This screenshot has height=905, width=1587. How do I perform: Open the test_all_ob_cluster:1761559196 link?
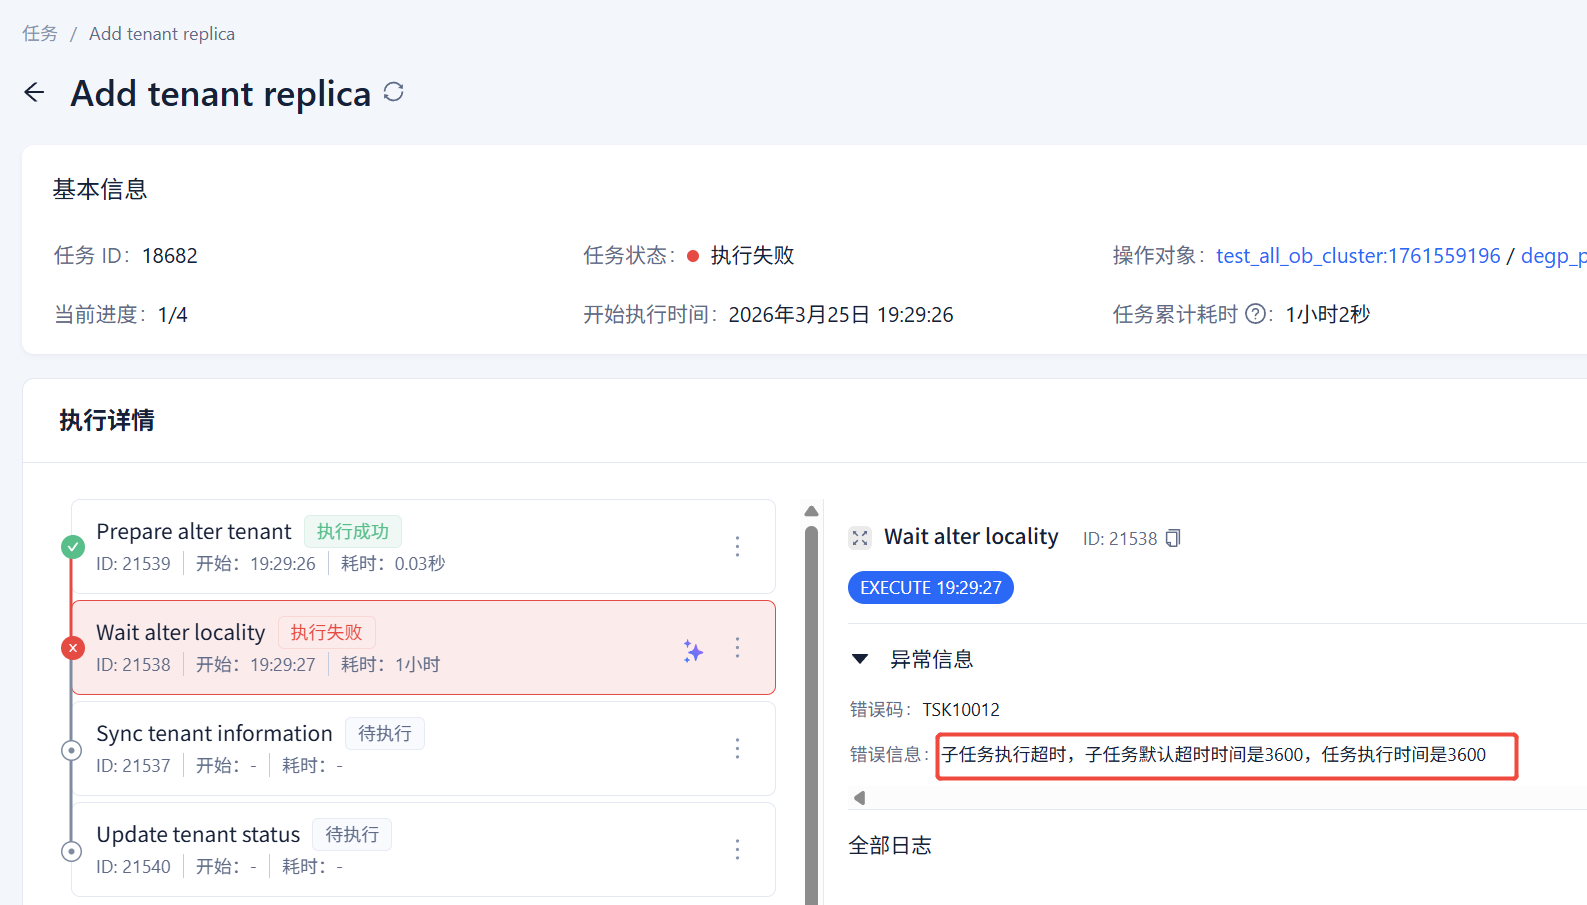[1357, 256]
